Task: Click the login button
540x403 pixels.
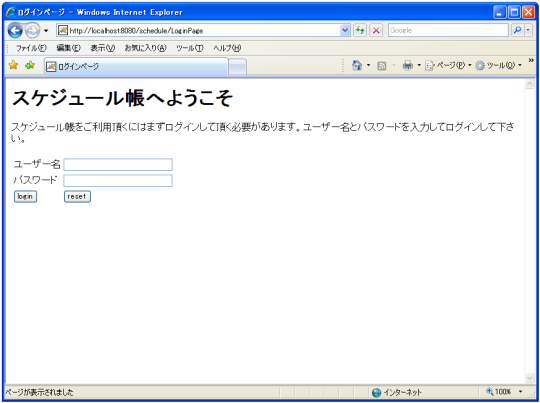Action: 25,197
